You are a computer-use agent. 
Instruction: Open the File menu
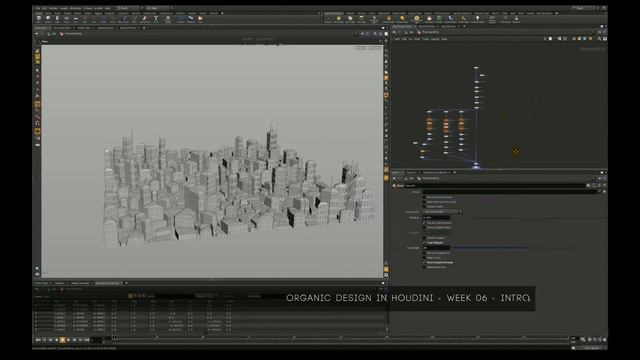[x=38, y=9]
